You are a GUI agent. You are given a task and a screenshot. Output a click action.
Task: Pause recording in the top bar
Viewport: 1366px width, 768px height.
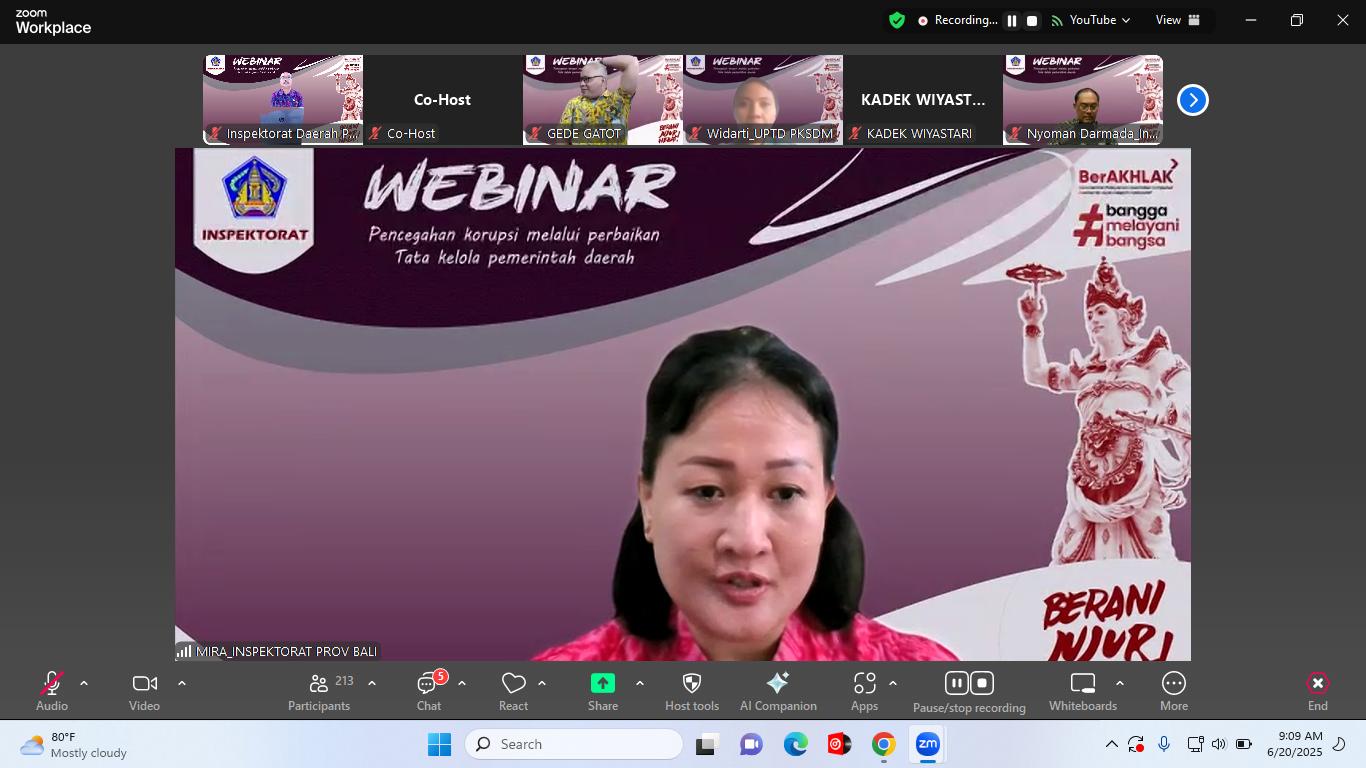tap(1012, 21)
